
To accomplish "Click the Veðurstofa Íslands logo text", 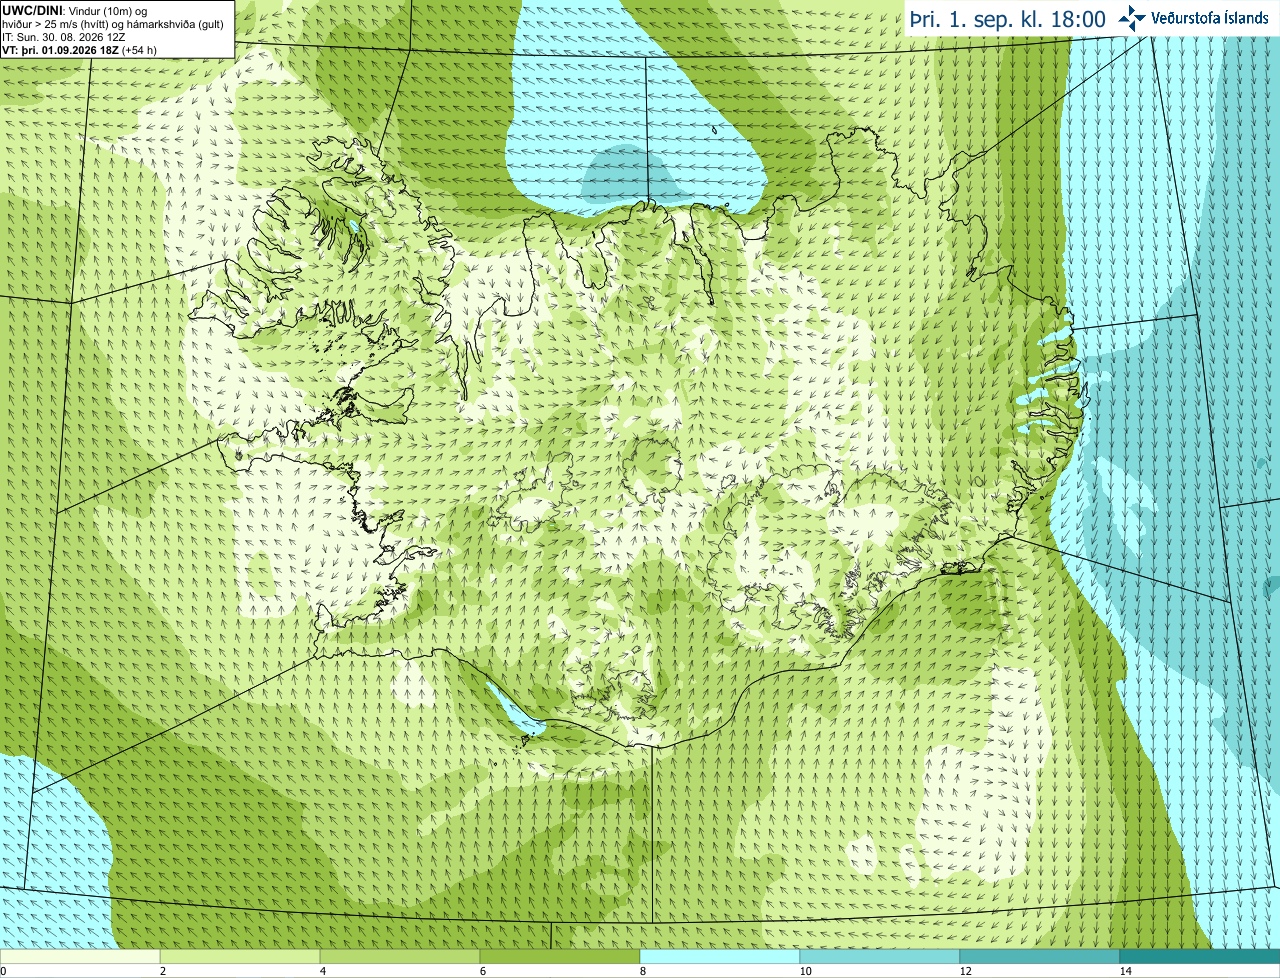I will (1209, 18).
